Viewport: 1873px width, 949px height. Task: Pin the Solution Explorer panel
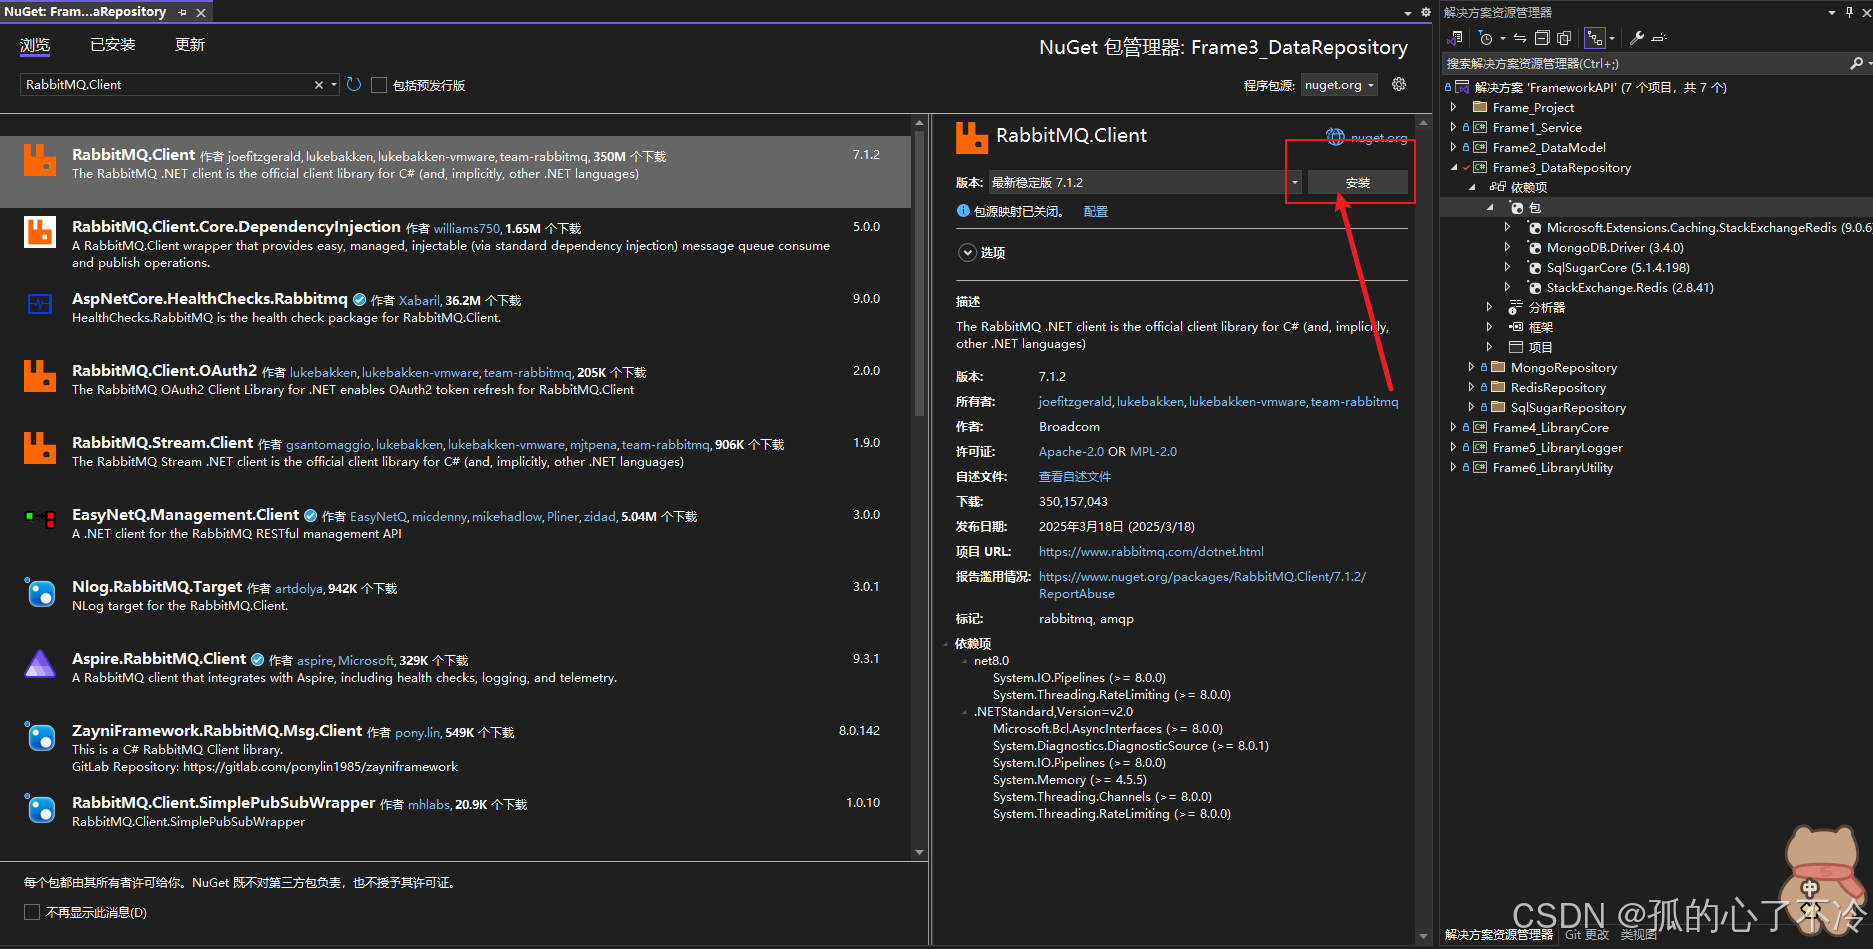(x=1849, y=12)
